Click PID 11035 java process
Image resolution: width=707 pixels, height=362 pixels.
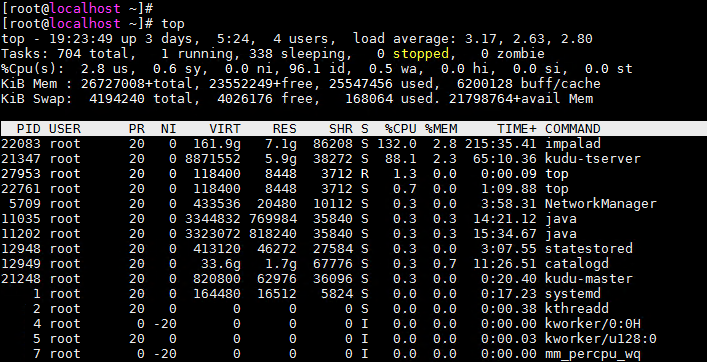point(21,219)
